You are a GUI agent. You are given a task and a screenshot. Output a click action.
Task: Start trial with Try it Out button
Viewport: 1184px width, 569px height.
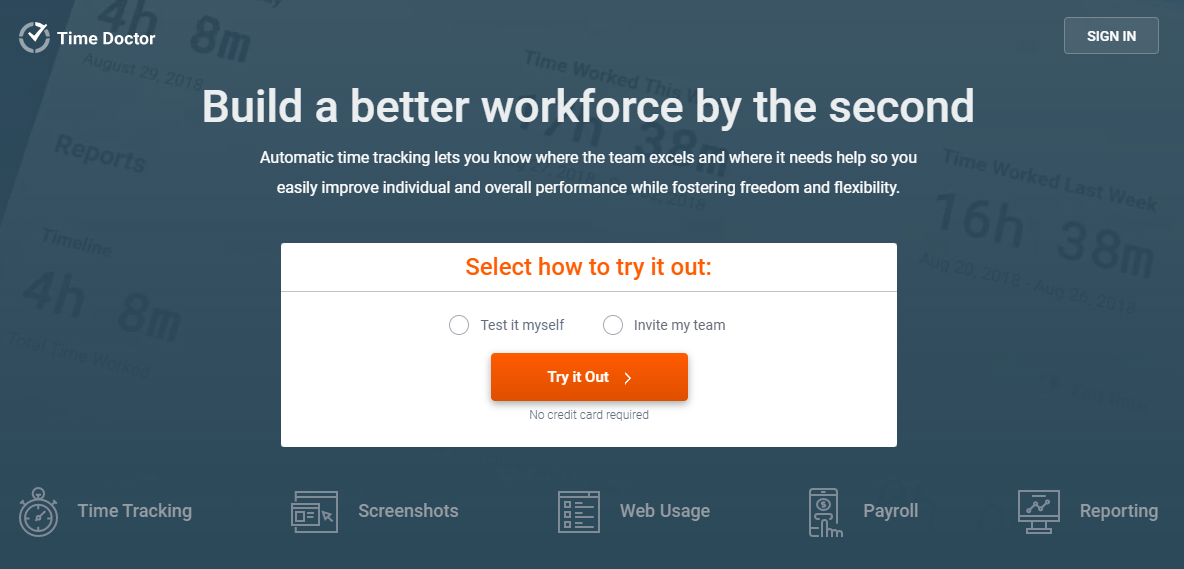pos(589,377)
